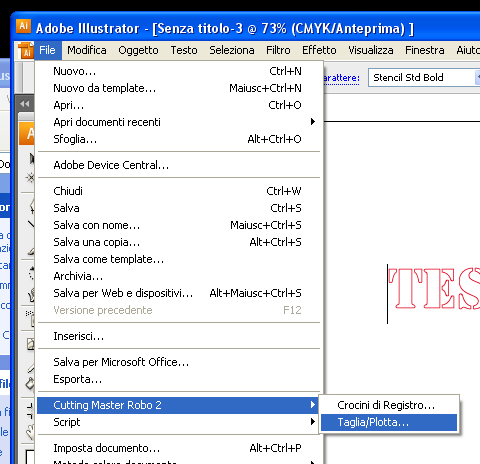Choose Salva menu entry

(179, 208)
